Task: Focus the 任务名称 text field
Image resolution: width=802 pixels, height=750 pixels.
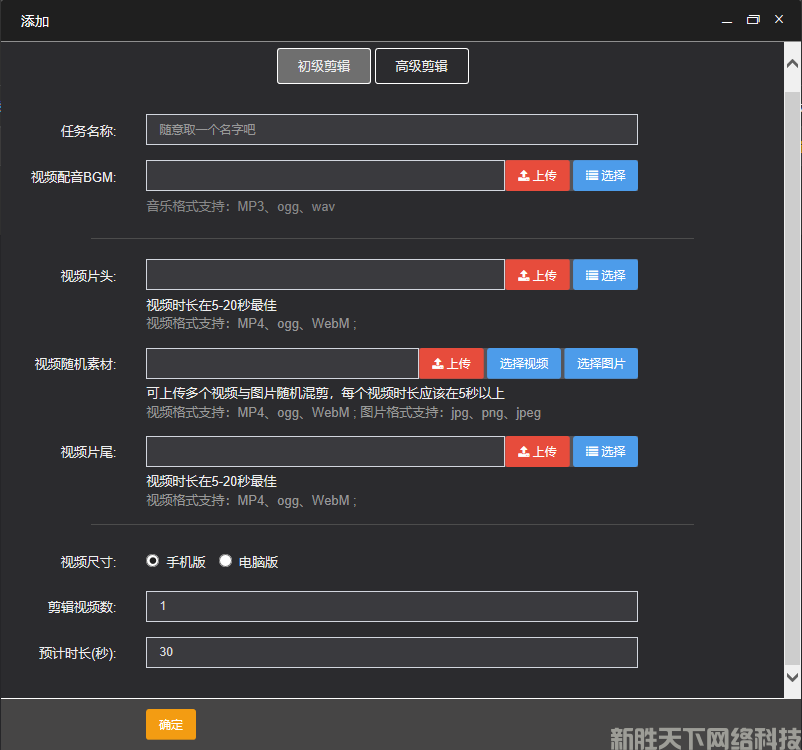Action: 391,129
